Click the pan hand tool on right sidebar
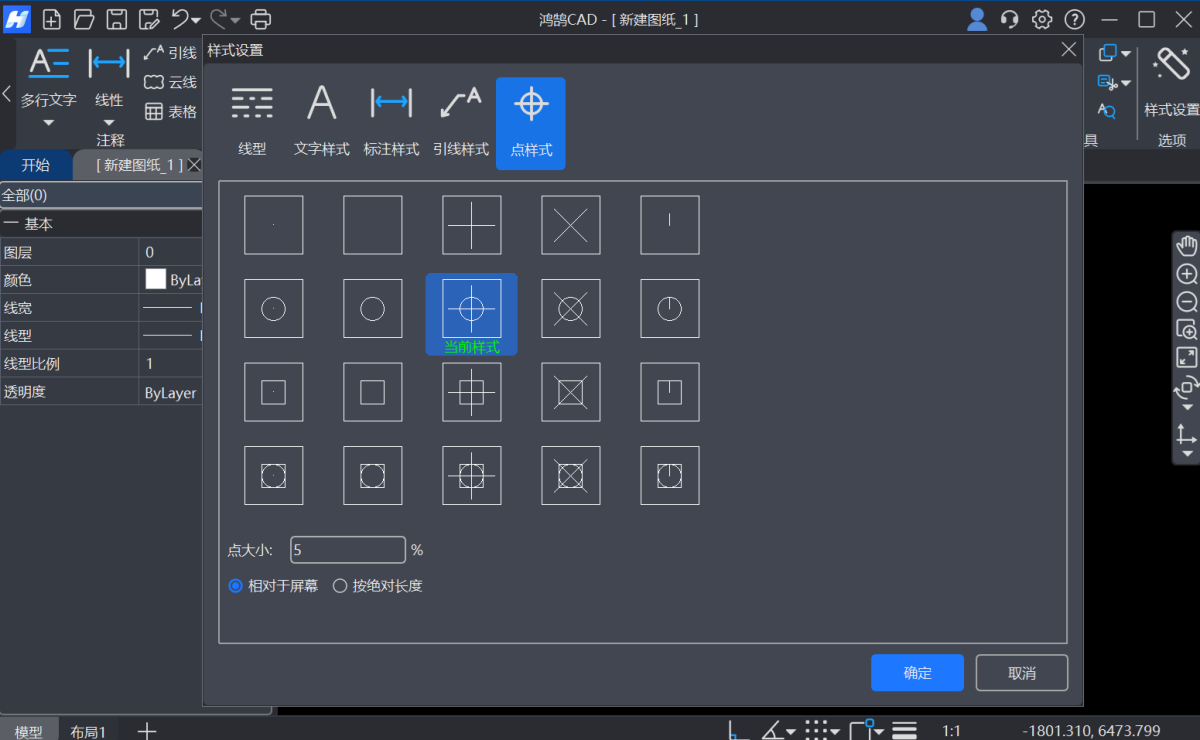Image resolution: width=1200 pixels, height=740 pixels. pyautogui.click(x=1185, y=245)
